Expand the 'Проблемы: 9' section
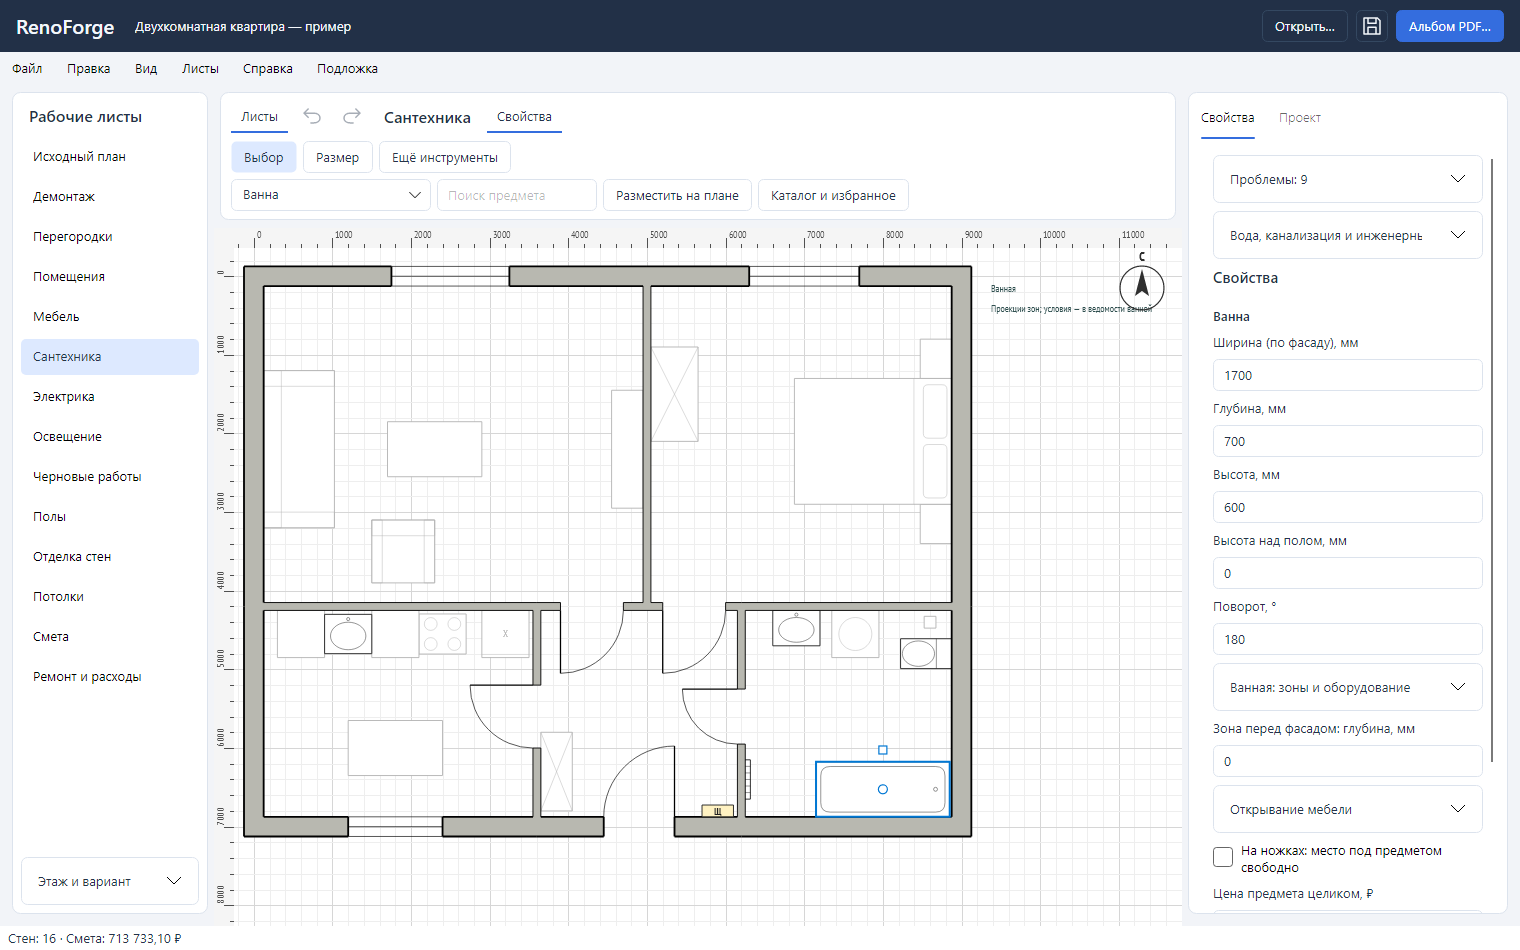 click(x=1347, y=179)
